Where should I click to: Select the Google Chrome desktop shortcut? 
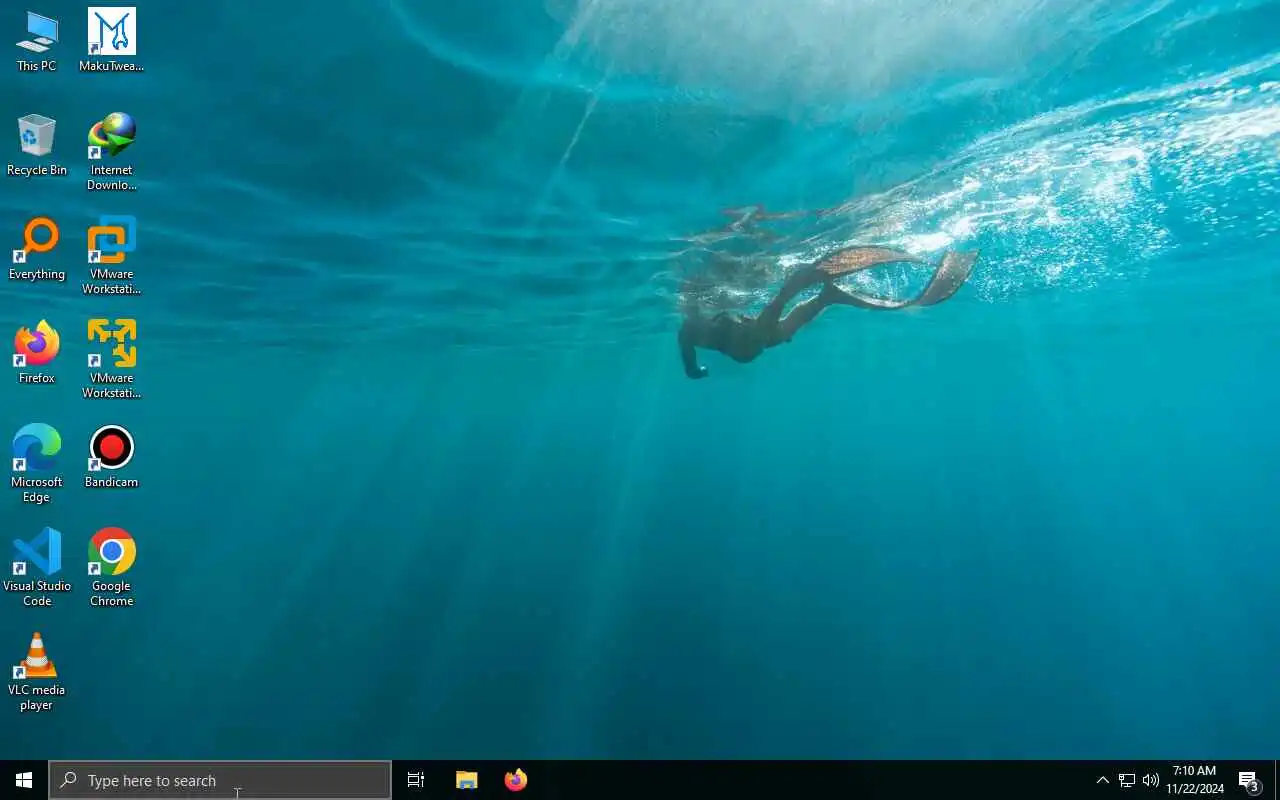(x=111, y=568)
